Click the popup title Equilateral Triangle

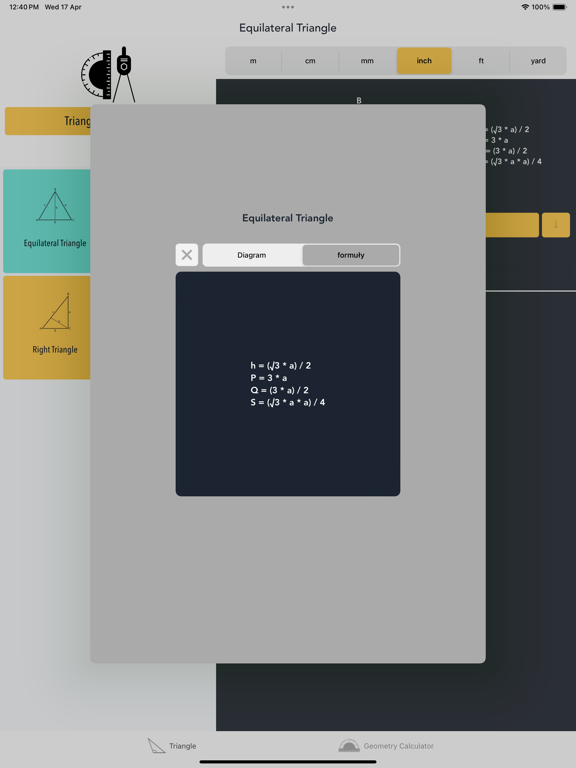click(288, 218)
